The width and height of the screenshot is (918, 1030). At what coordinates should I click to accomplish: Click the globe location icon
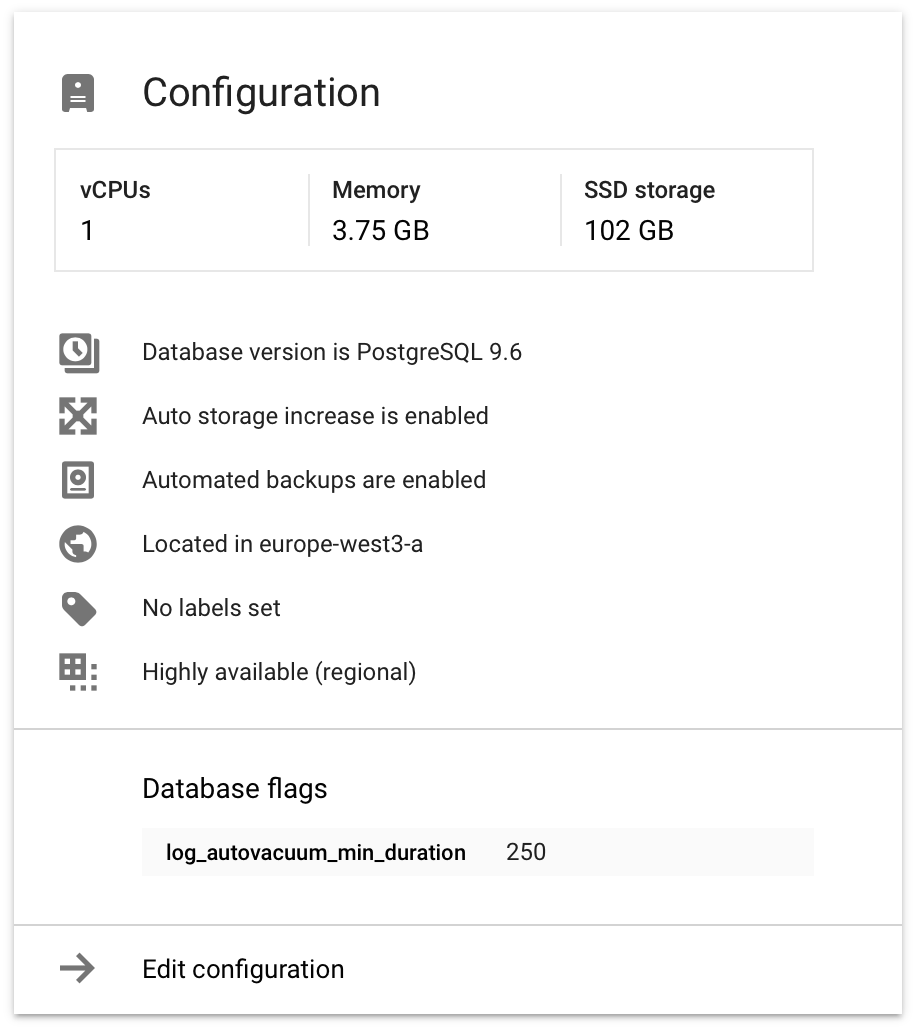pyautogui.click(x=78, y=544)
